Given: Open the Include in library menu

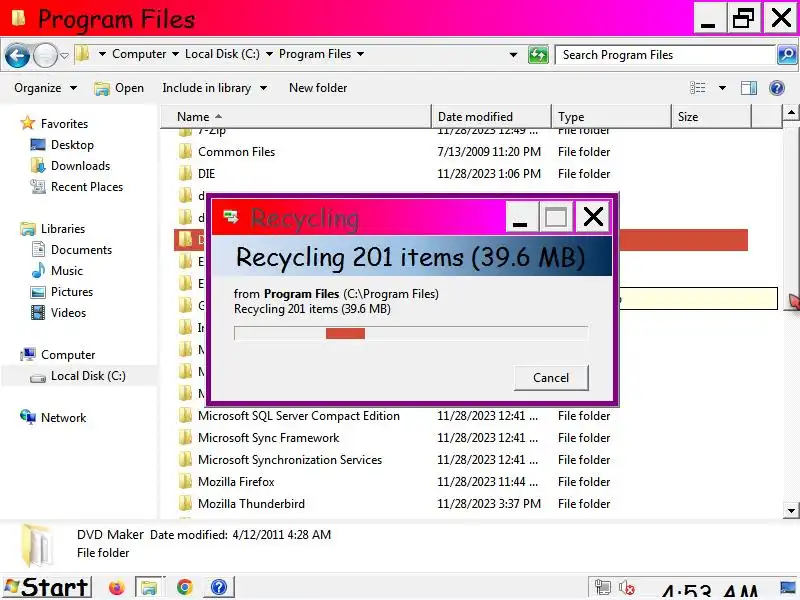Looking at the screenshot, I should click(x=214, y=88).
